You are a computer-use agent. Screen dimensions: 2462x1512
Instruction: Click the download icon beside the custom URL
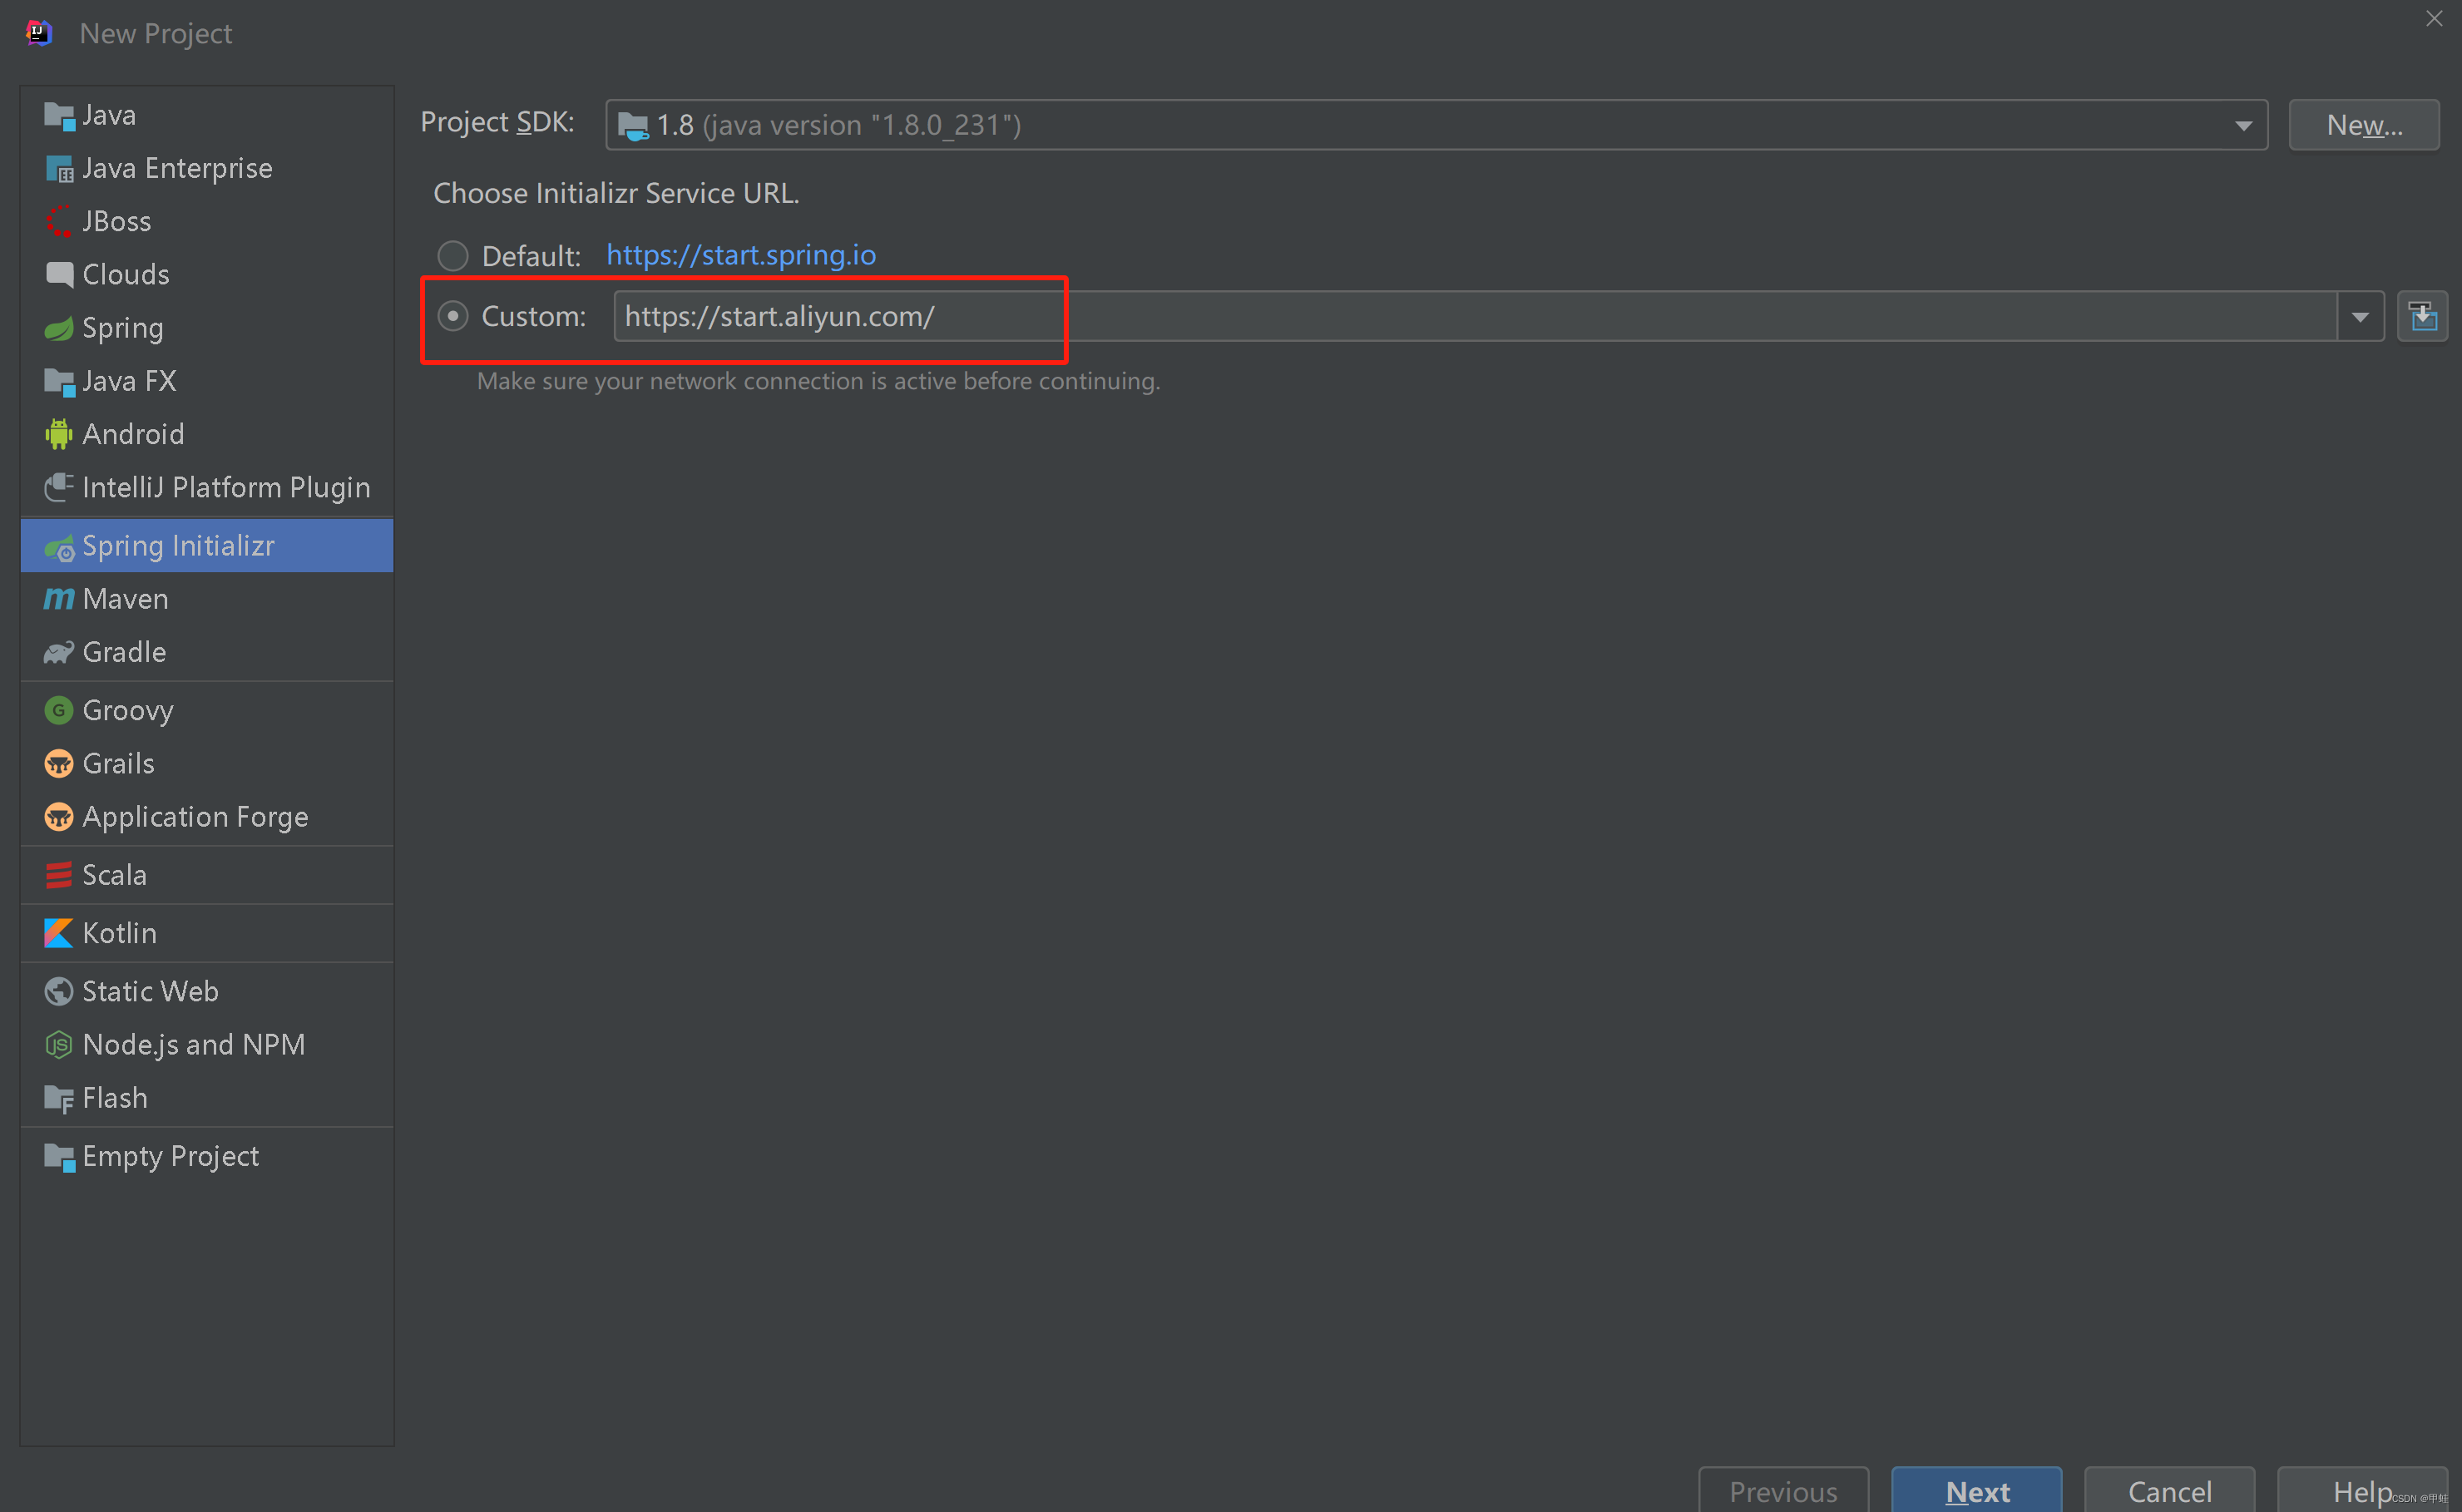point(2423,316)
